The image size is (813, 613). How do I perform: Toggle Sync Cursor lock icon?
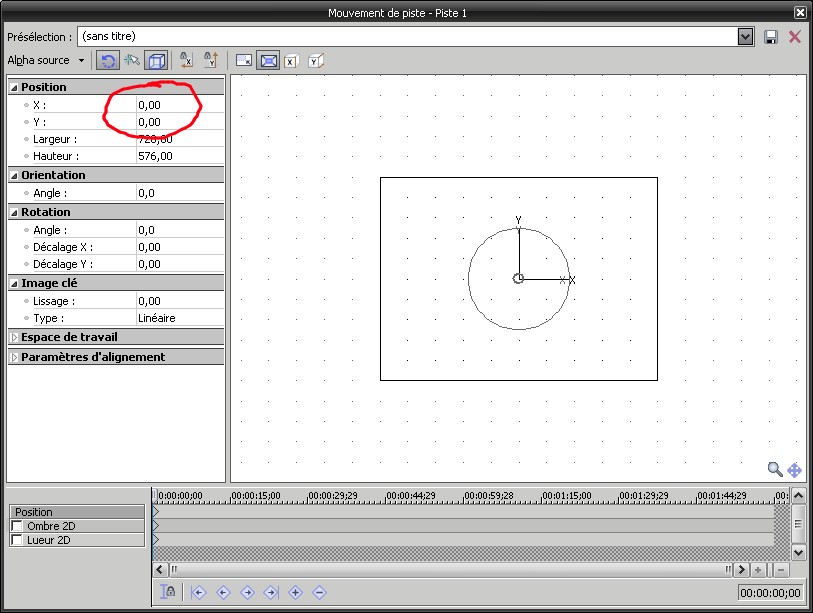(x=168, y=592)
